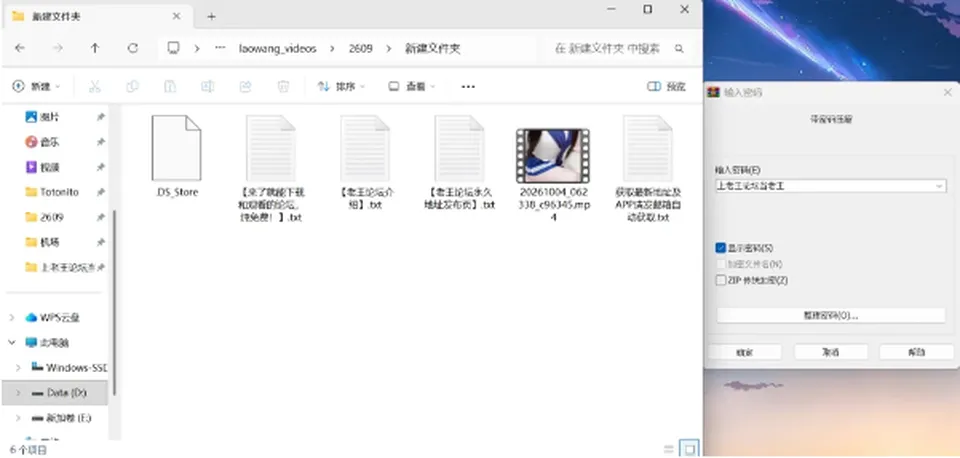960x458 pixels.
Task: Expand the WPS云盘 tree node
Action: click(x=12, y=317)
